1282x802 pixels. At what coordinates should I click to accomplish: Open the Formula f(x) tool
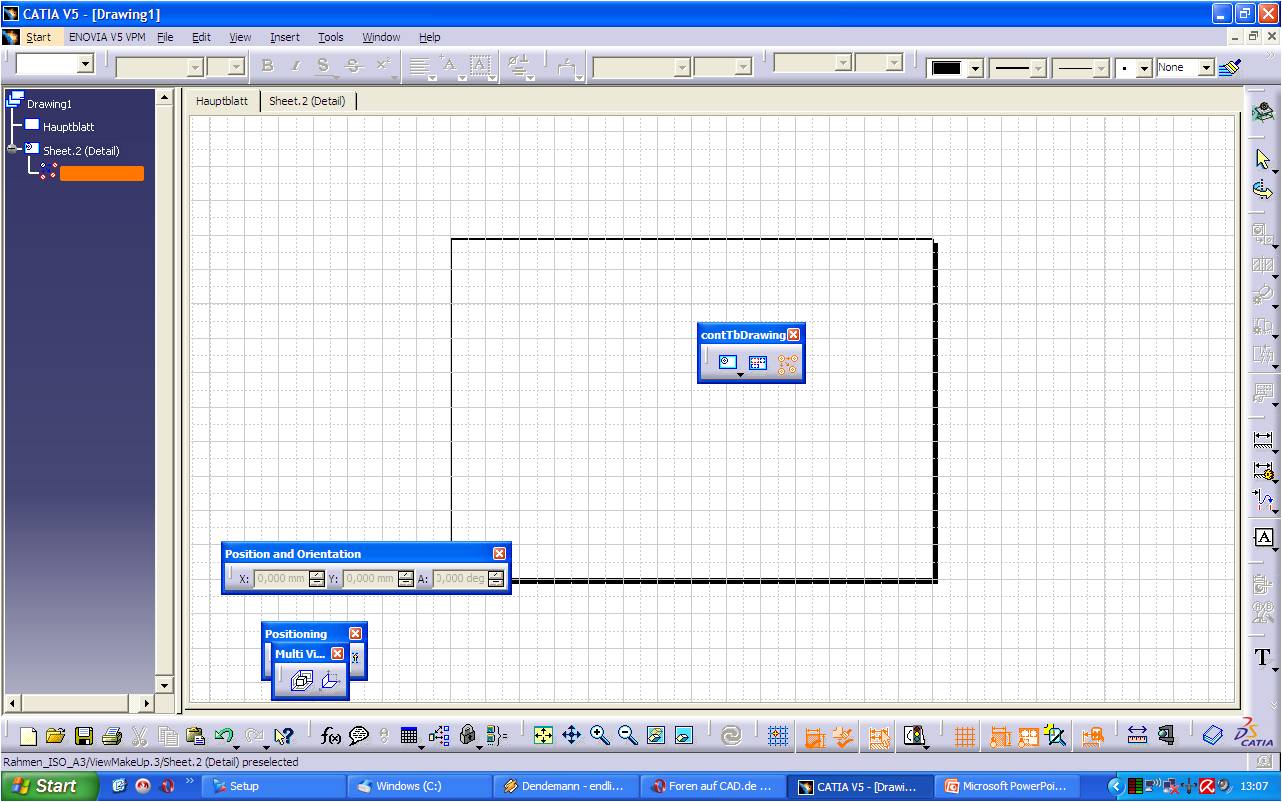tap(331, 736)
